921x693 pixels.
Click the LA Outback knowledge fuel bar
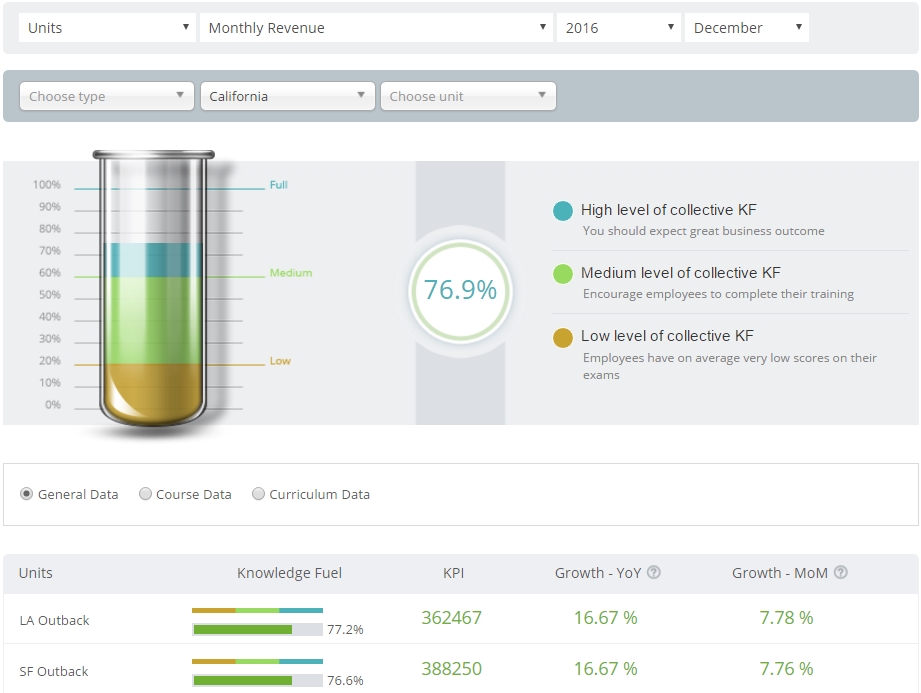click(258, 630)
